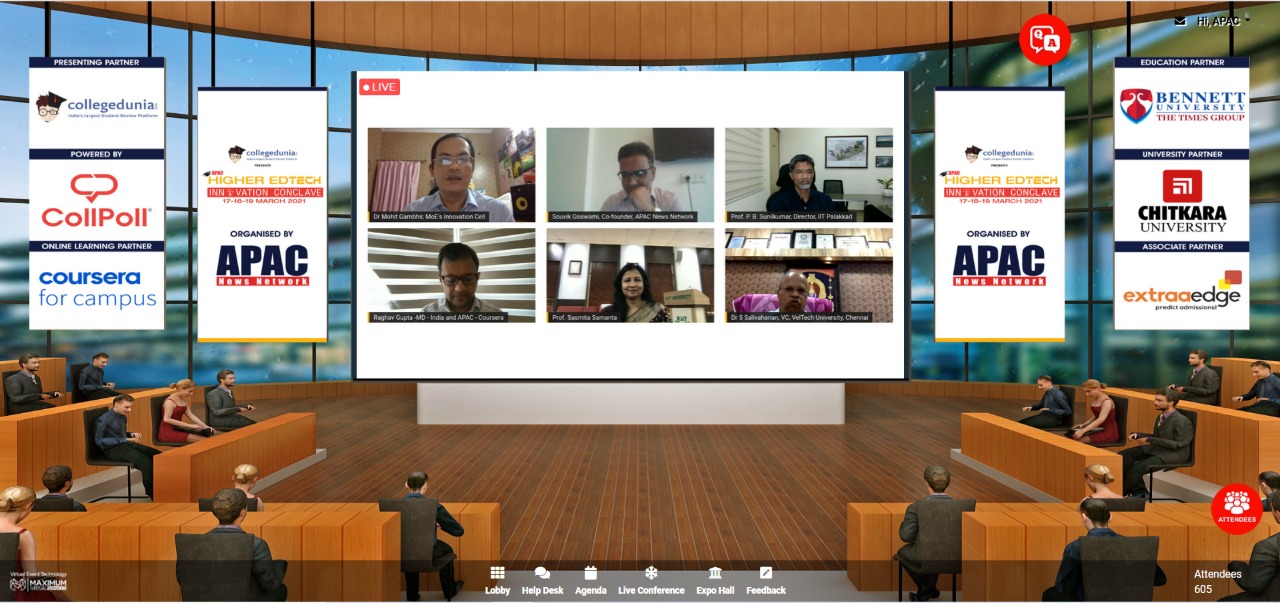
Task: Select Prof. Sasmita Samanta video tile
Action: click(630, 275)
